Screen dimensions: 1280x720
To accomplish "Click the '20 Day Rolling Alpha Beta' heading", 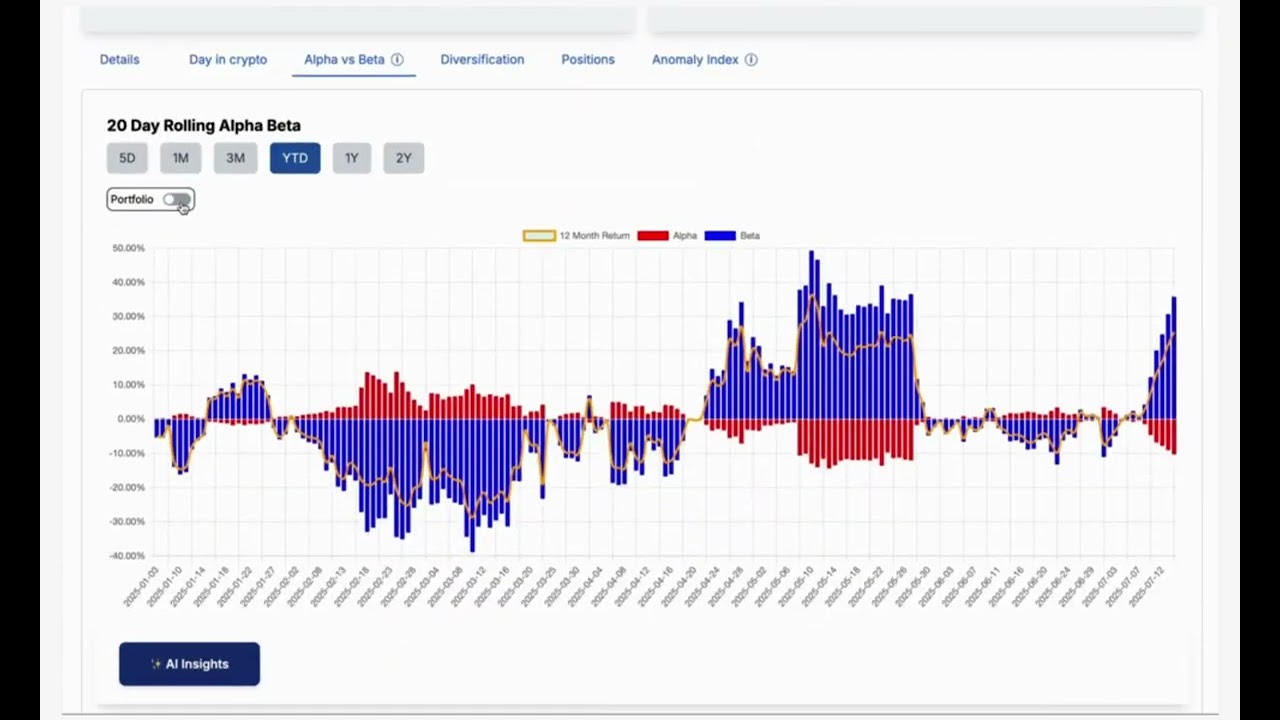I will tap(204, 126).
